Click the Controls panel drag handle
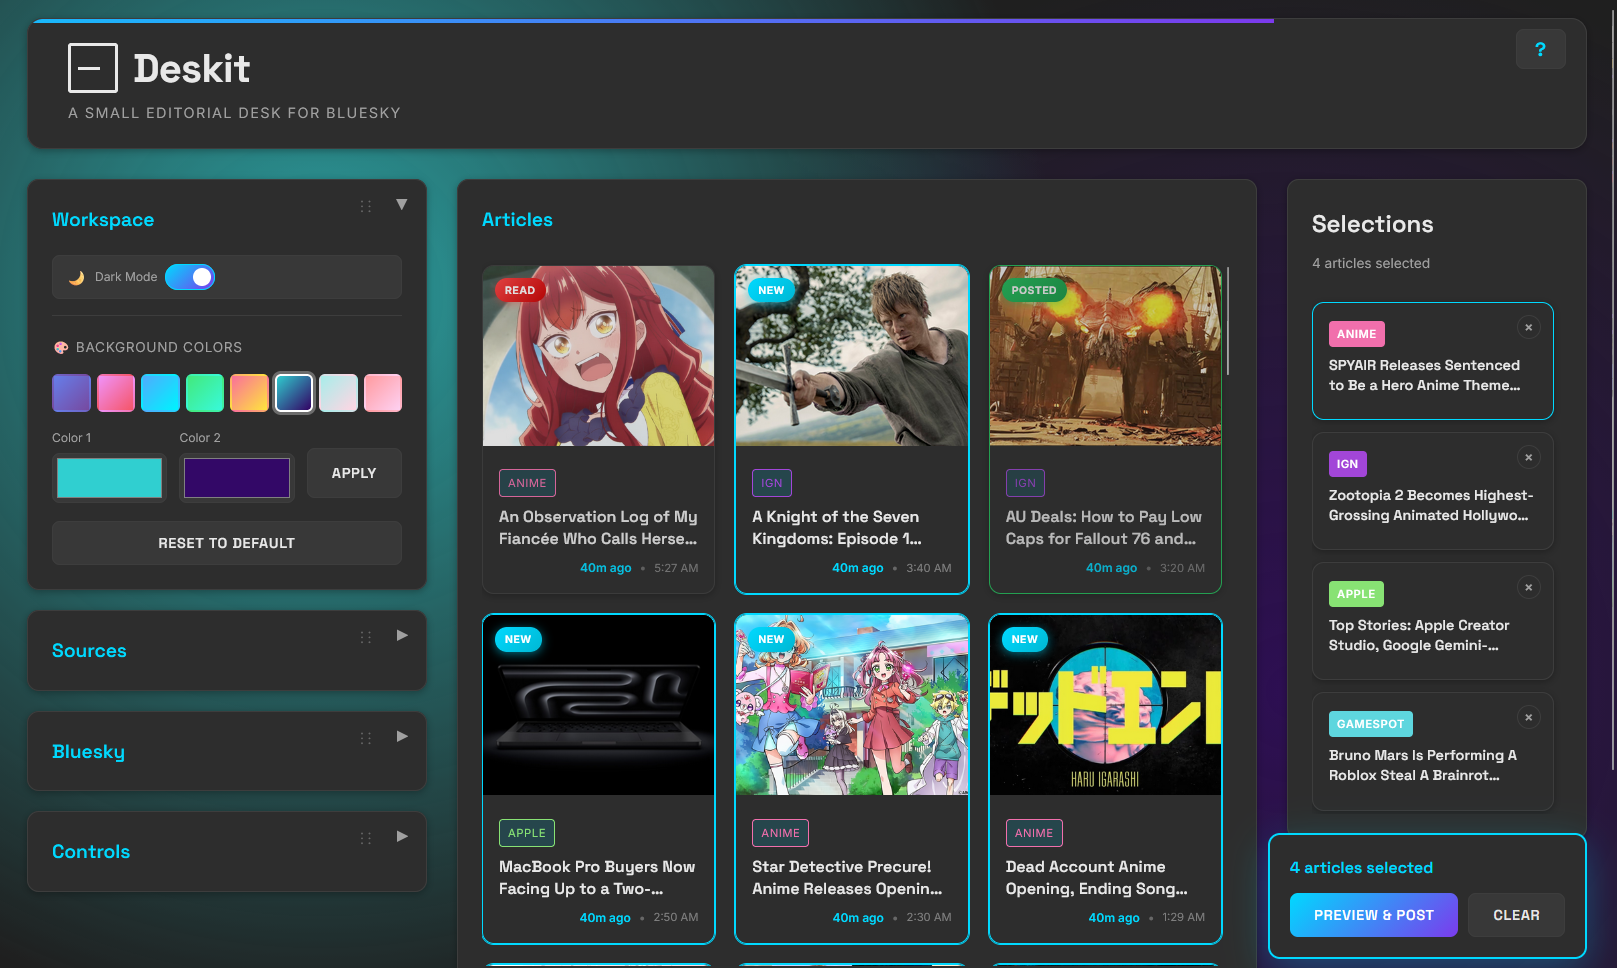The height and width of the screenshot is (968, 1617). (366, 838)
